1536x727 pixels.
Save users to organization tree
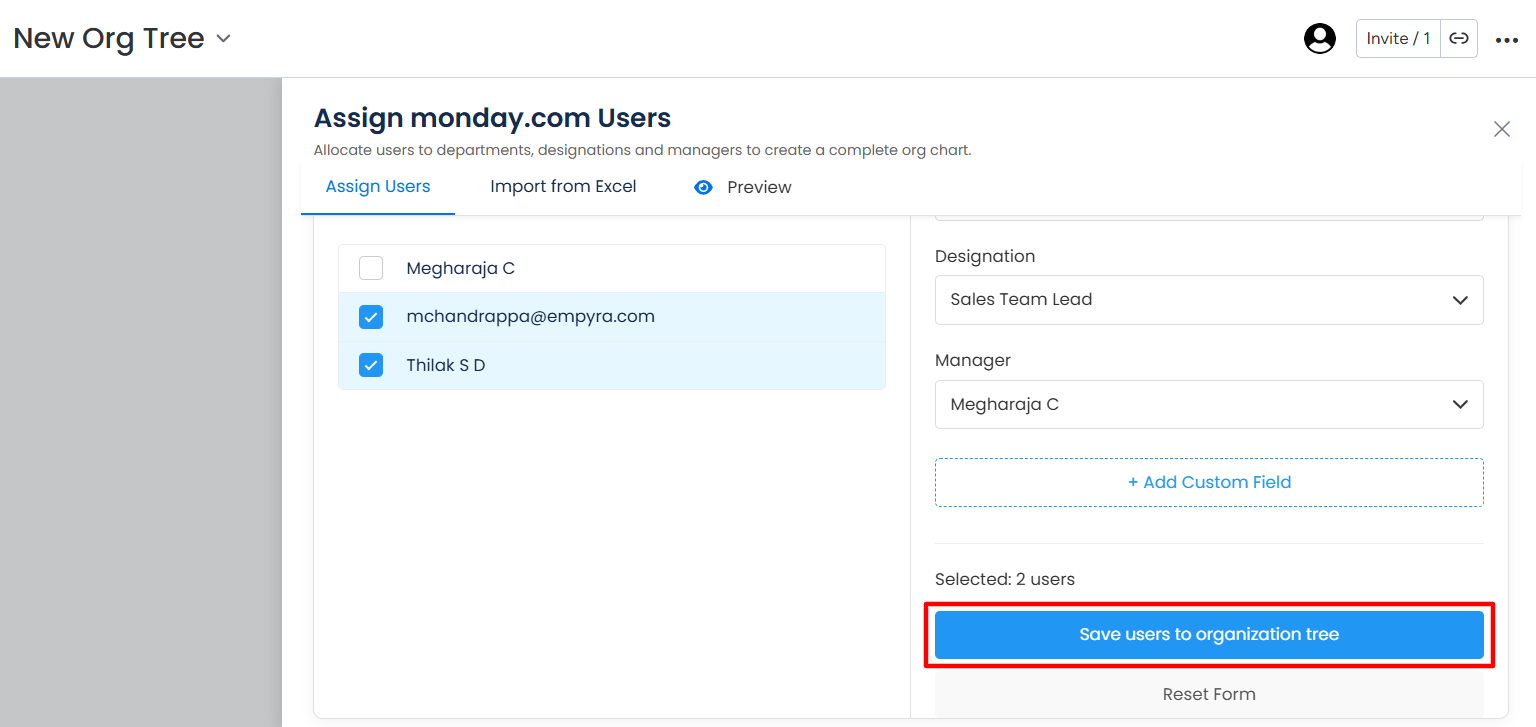pos(1209,635)
